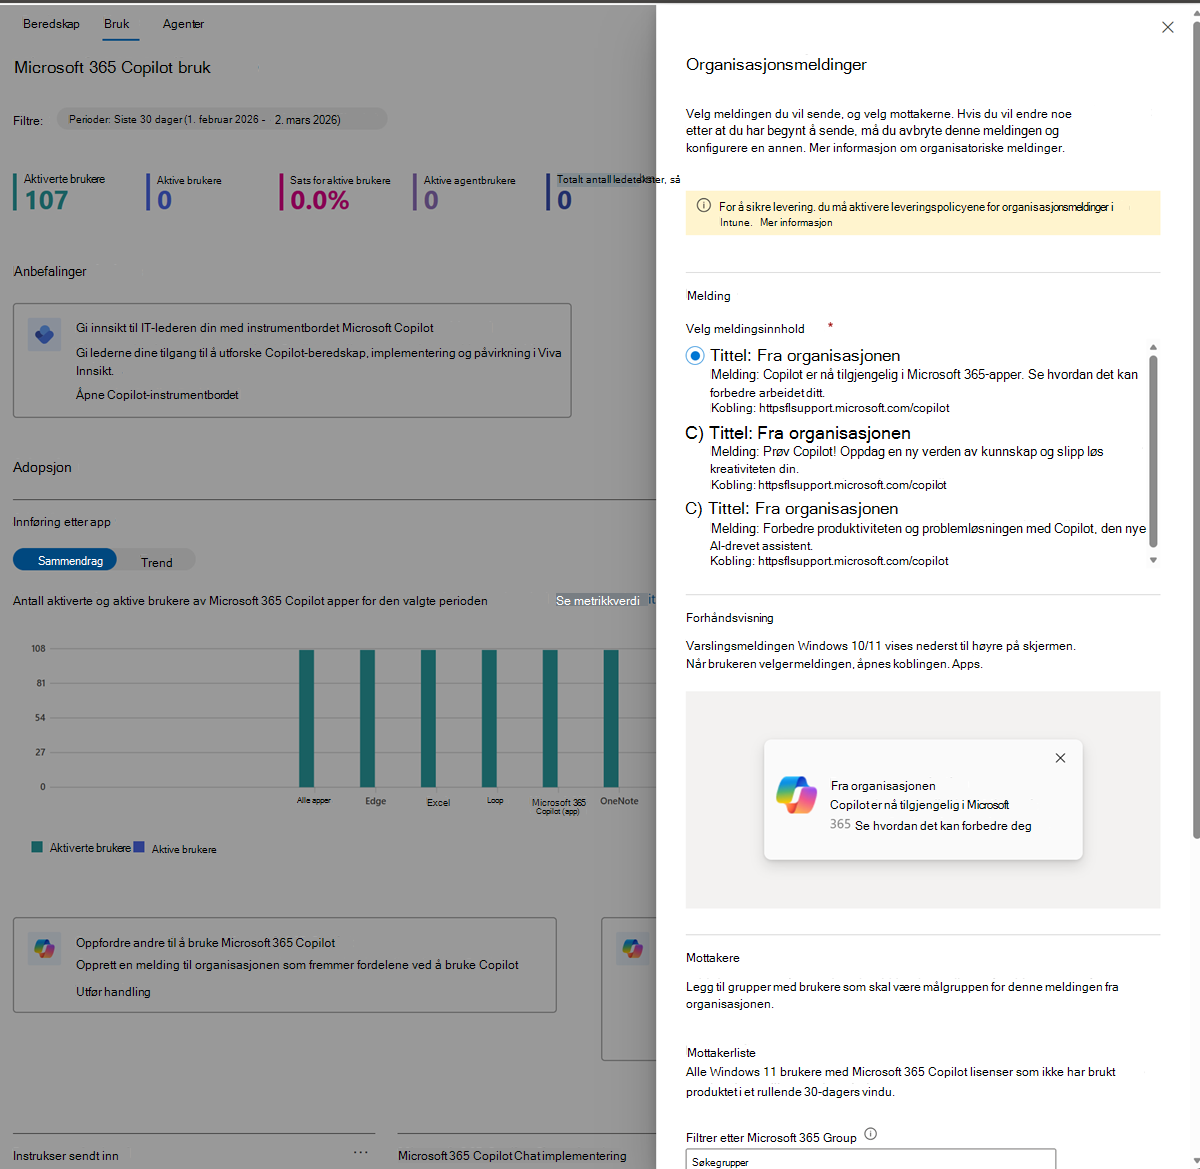Click the Aktive agentbrukere metric
Viewport: 1200px width, 1169px height.
[466, 192]
